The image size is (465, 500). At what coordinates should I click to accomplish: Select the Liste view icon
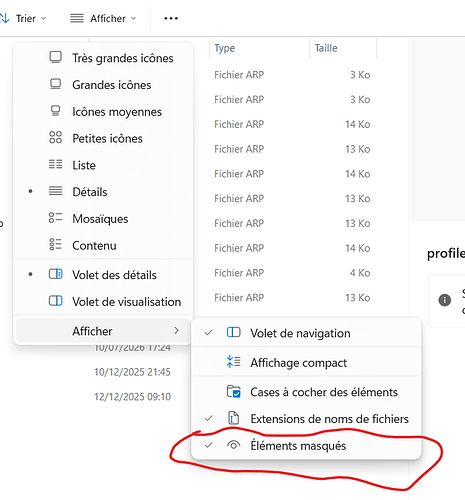click(56, 164)
